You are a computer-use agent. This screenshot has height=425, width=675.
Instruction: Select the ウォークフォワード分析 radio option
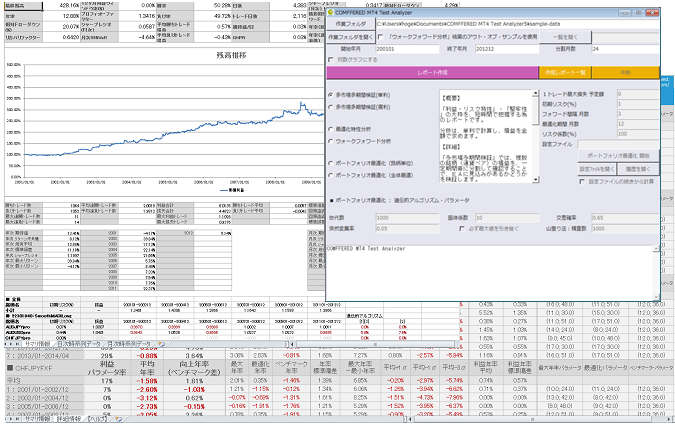coord(331,141)
